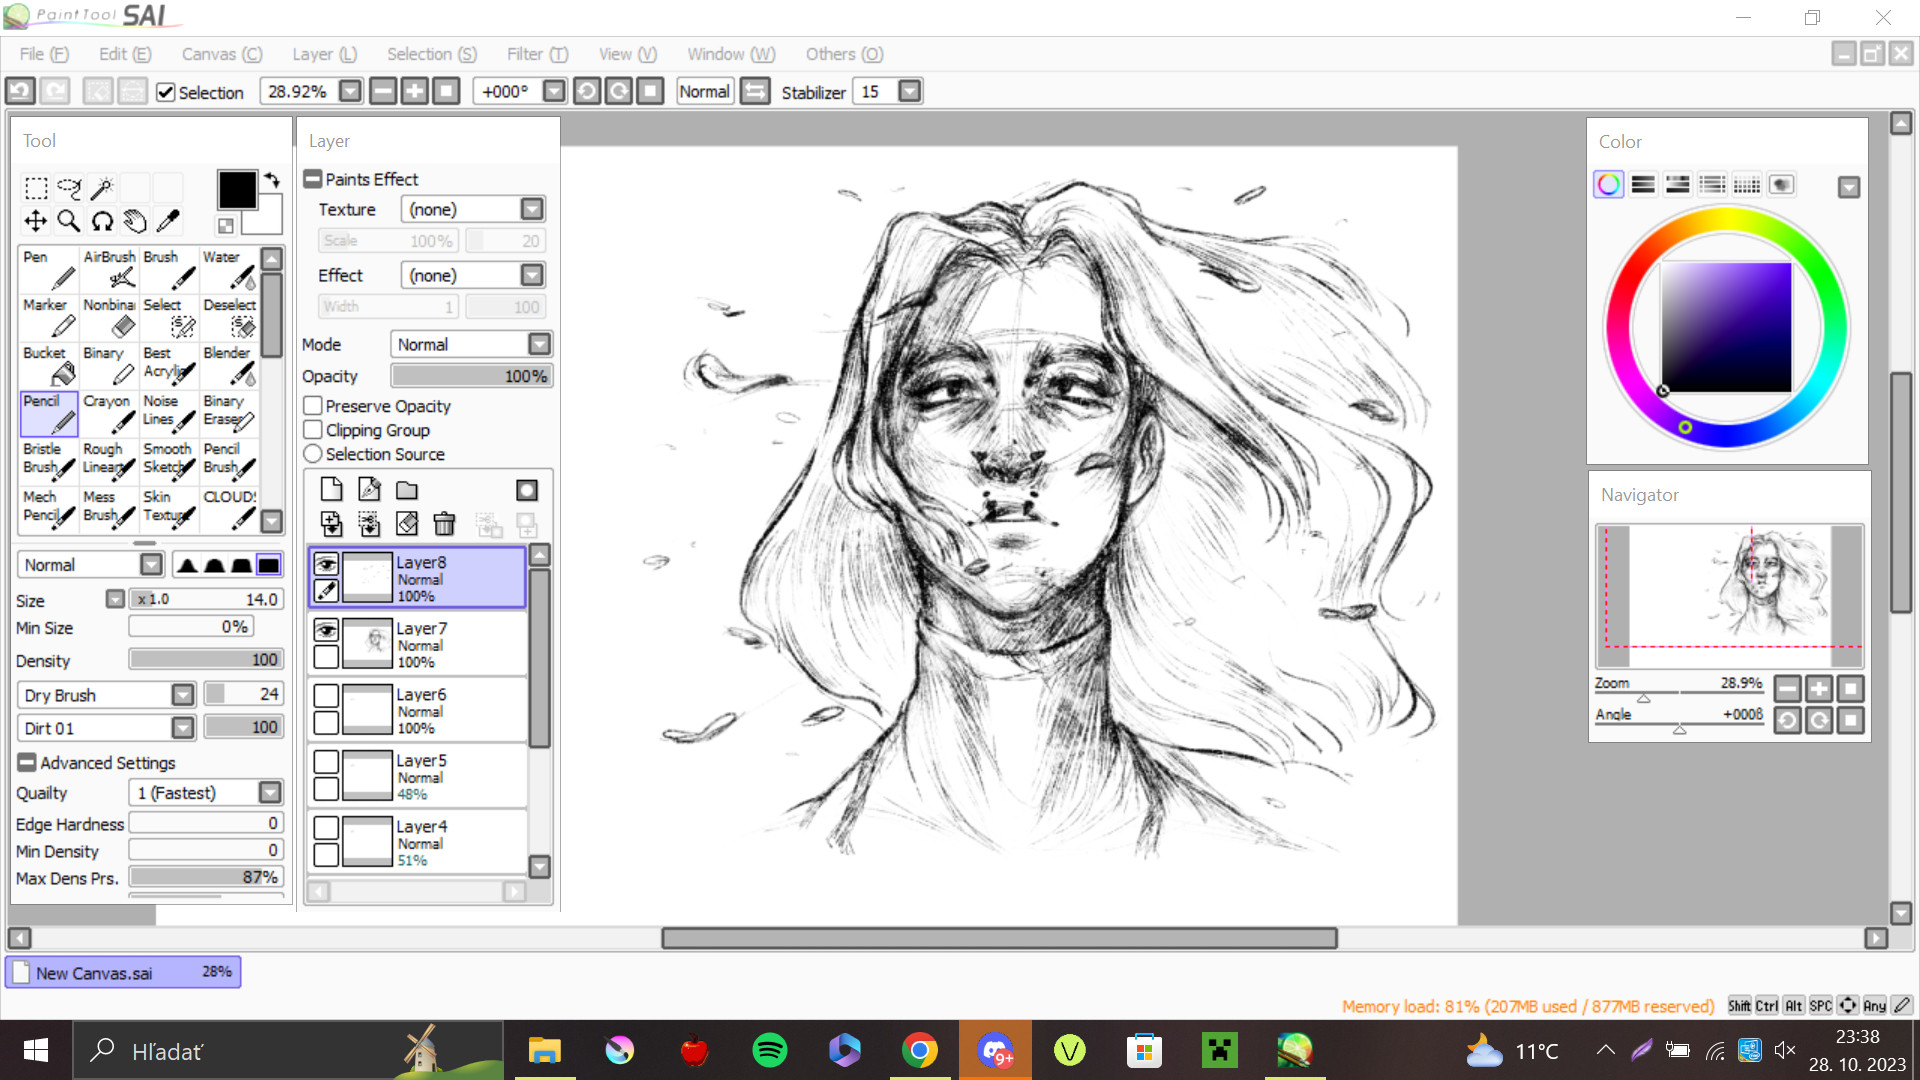Select the rectangular Selection tool
Image resolution: width=1920 pixels, height=1080 pixels.
coord(36,188)
